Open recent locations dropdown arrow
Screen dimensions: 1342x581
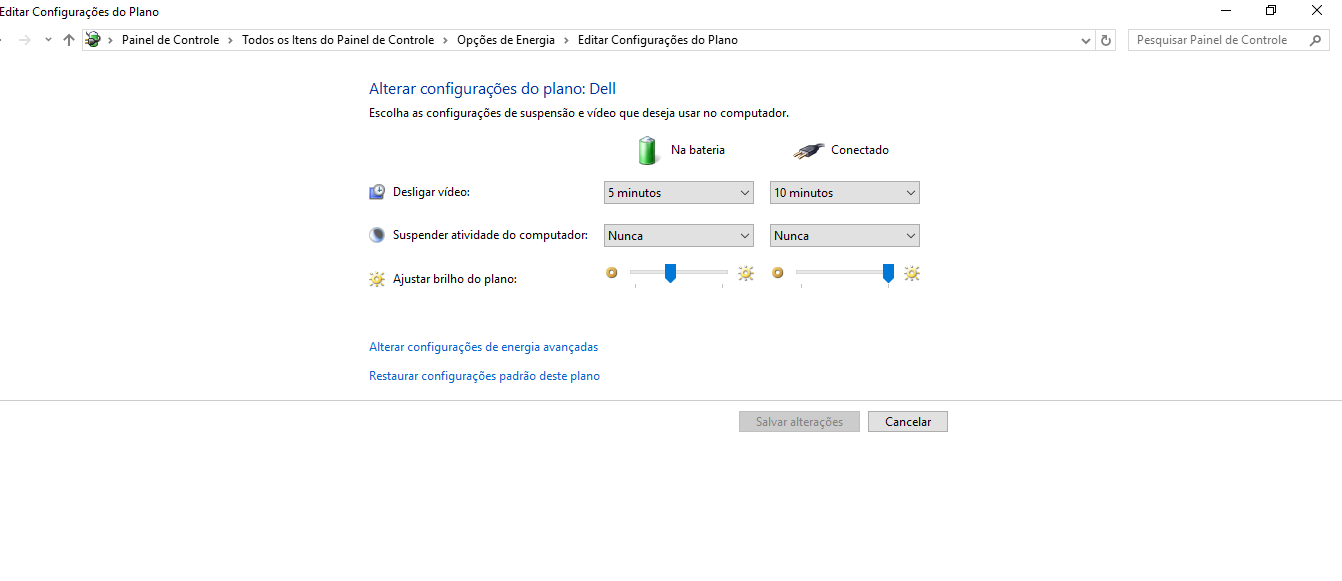click(47, 40)
